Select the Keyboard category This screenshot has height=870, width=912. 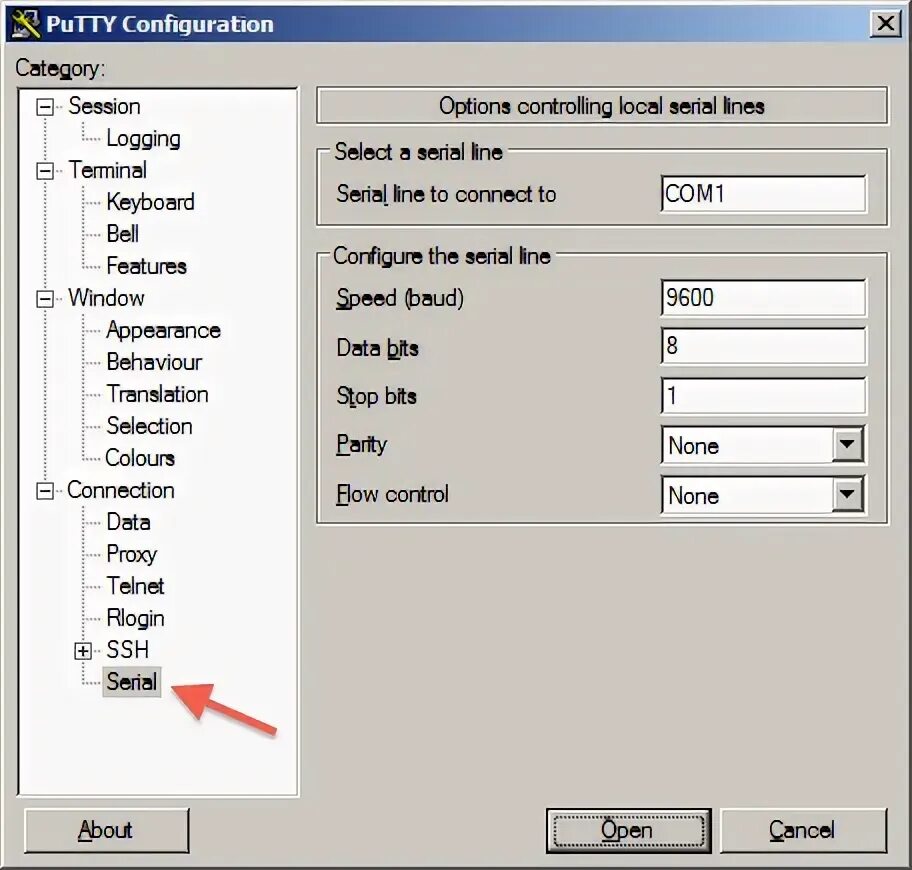(x=150, y=202)
